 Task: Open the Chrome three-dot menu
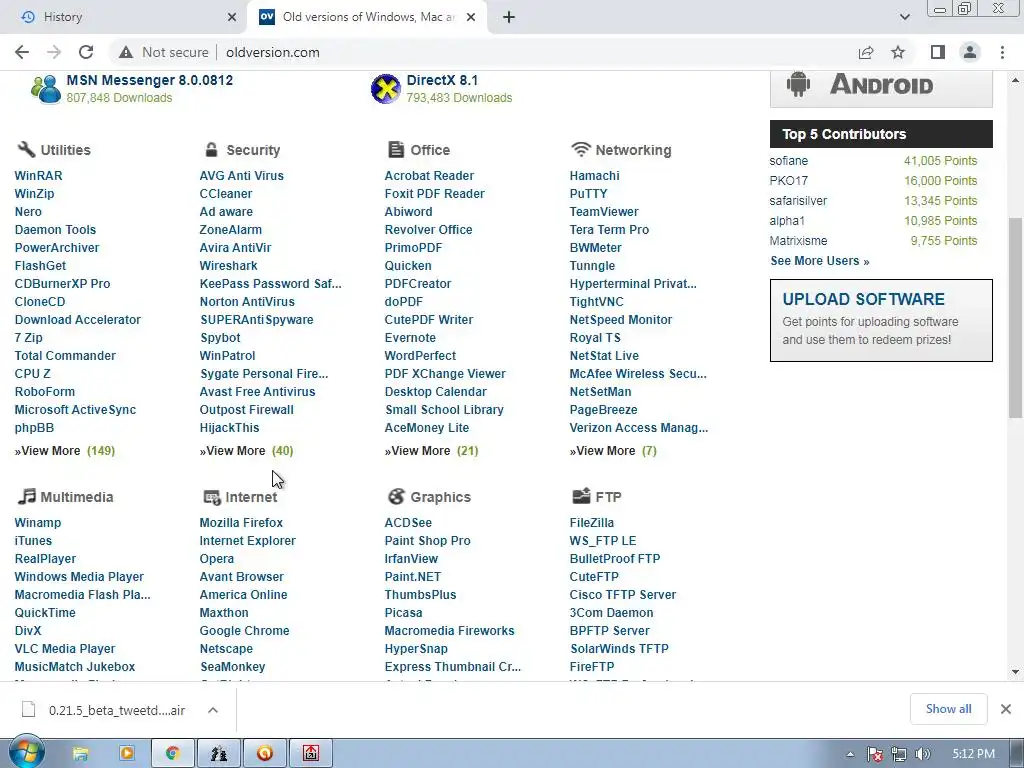coord(1002,52)
